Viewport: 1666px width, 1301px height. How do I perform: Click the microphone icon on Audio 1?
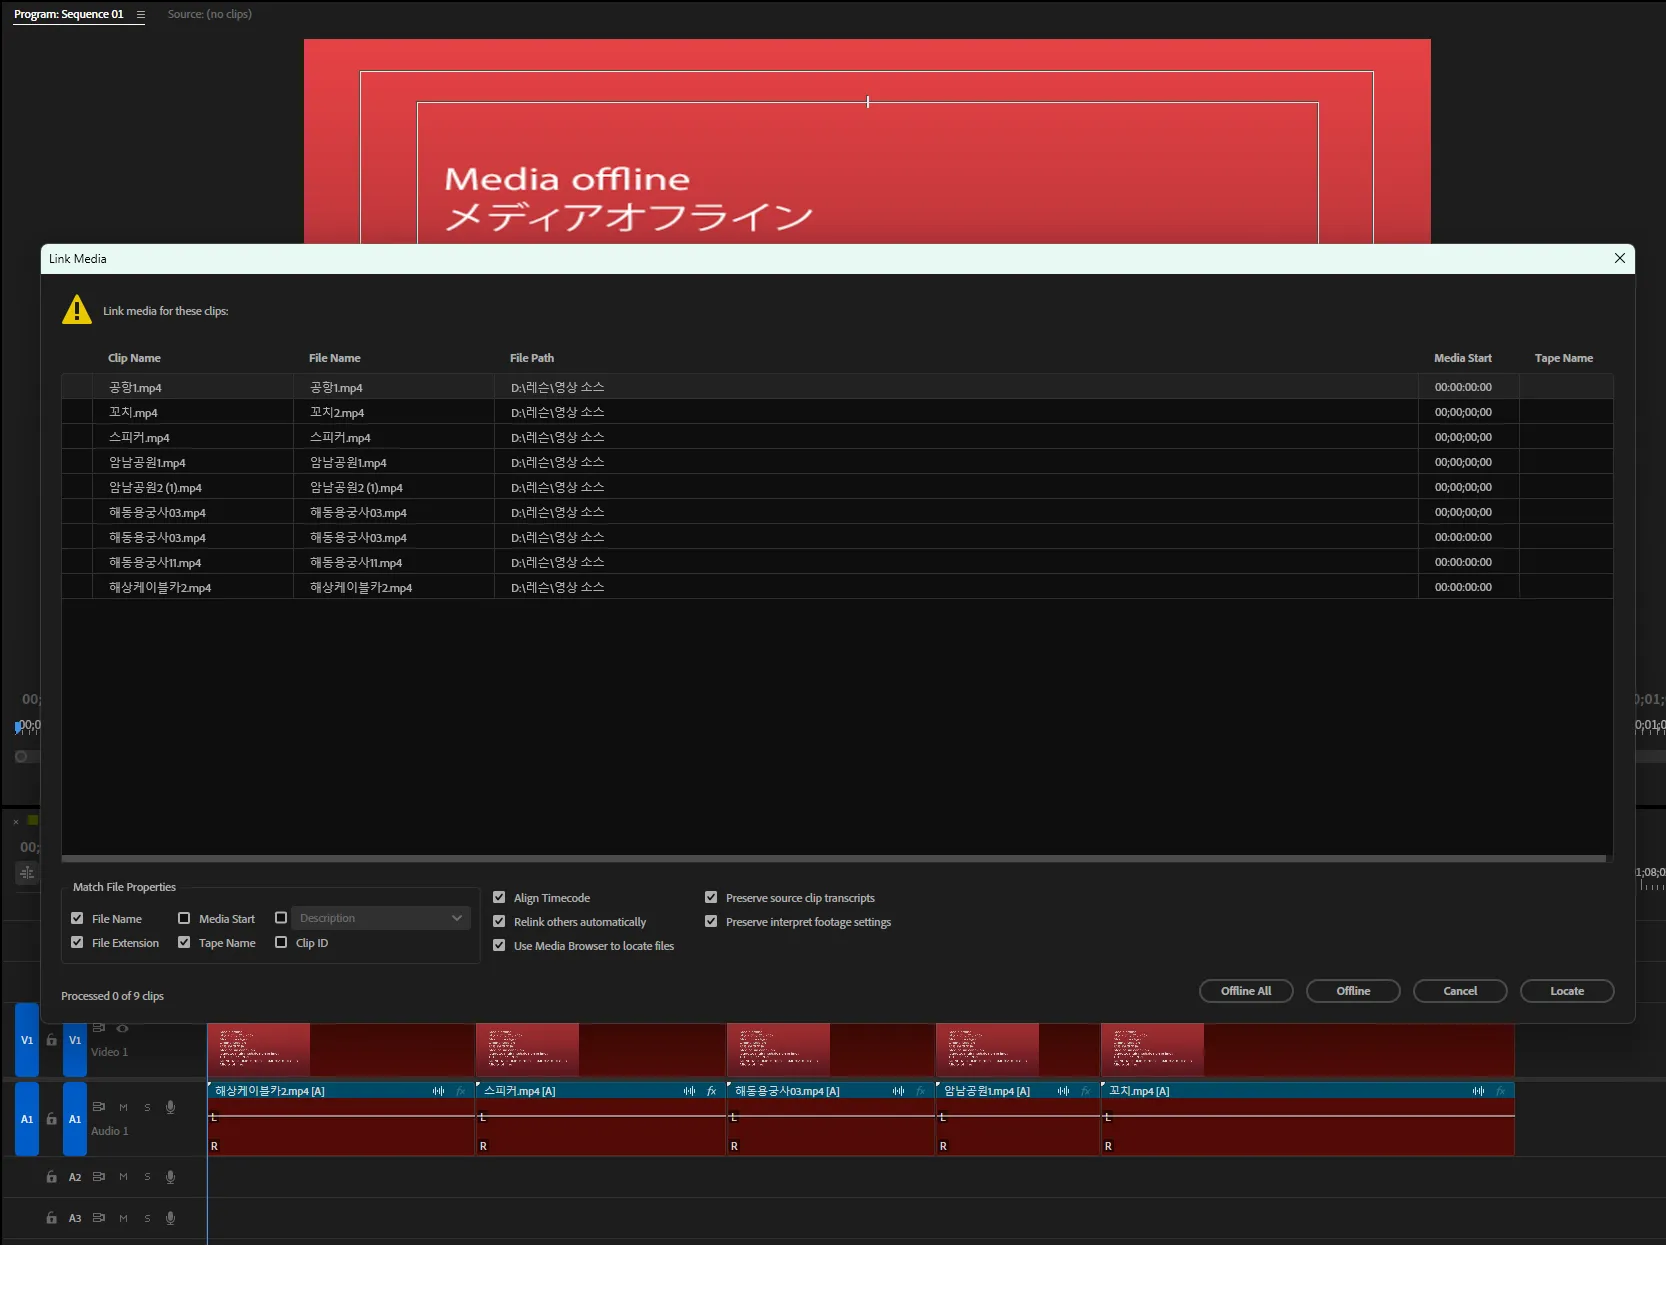pos(170,1107)
